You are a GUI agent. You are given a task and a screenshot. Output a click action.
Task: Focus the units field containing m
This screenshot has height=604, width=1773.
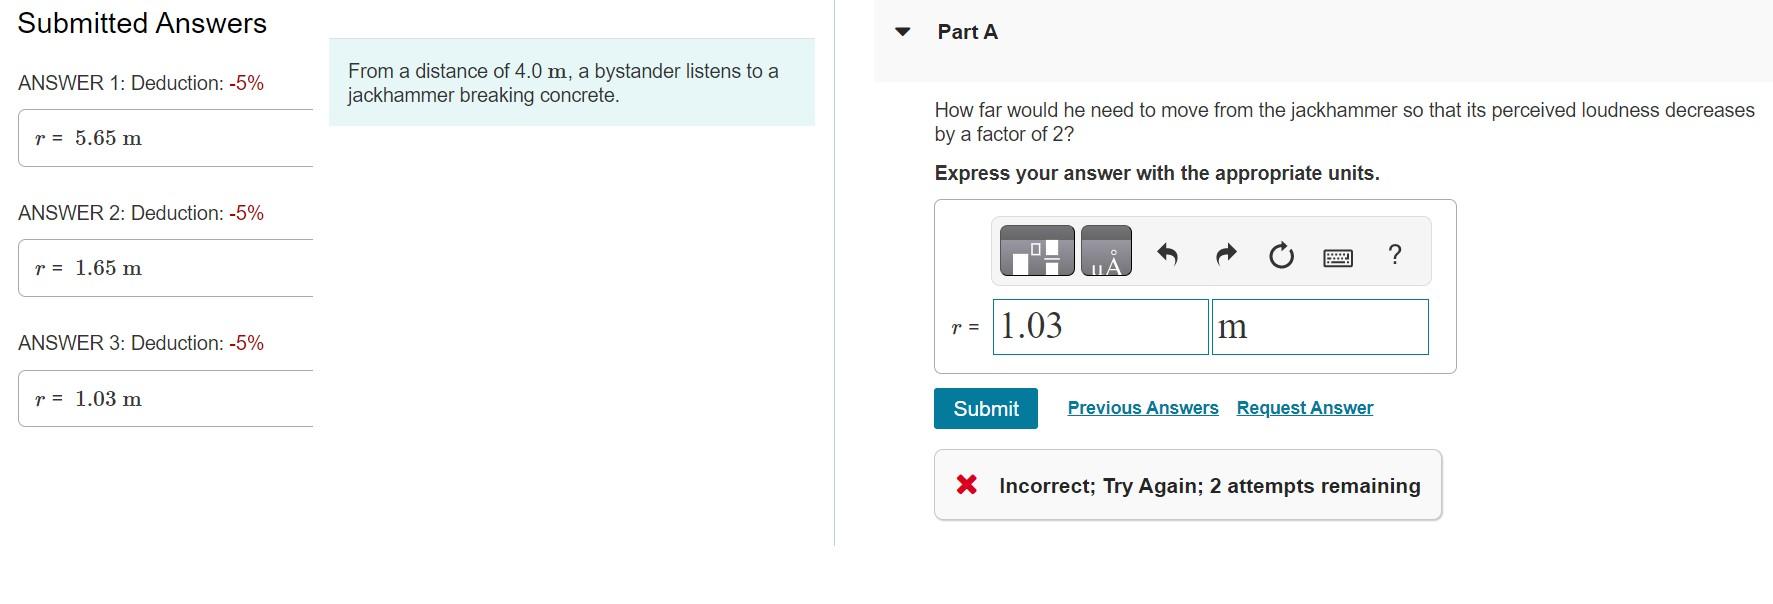1320,327
